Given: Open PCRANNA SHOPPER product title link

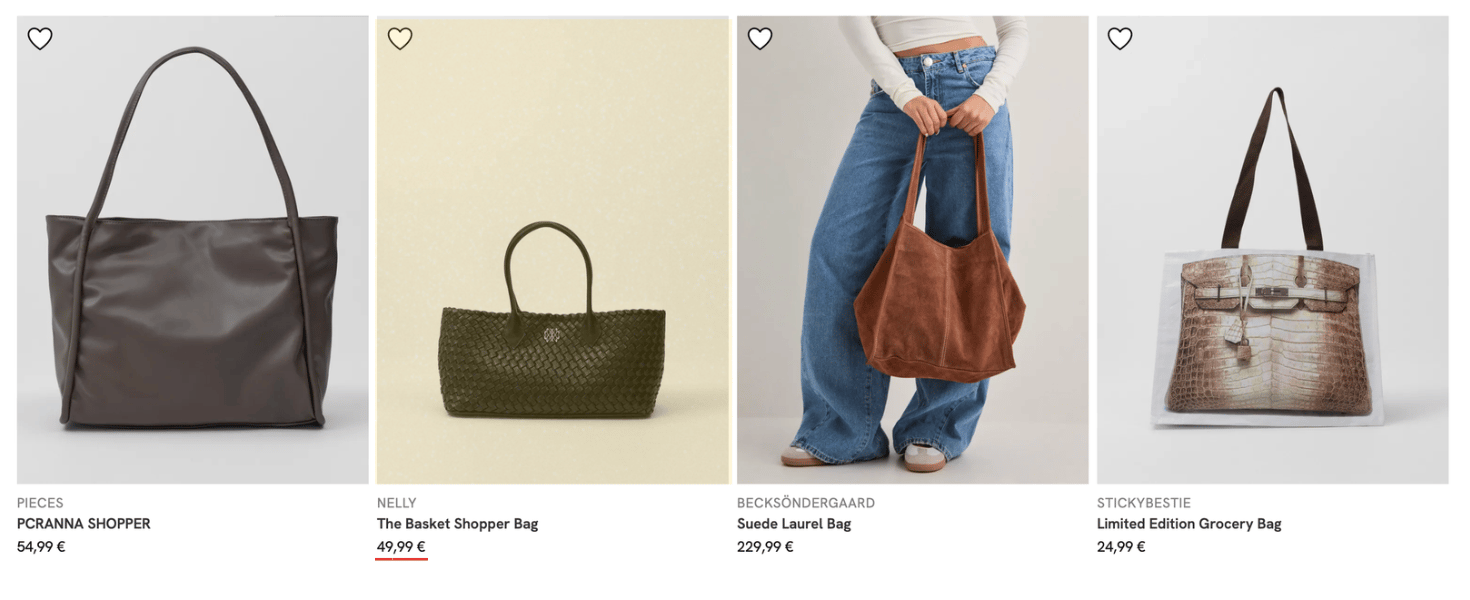Looking at the screenshot, I should tap(84, 524).
